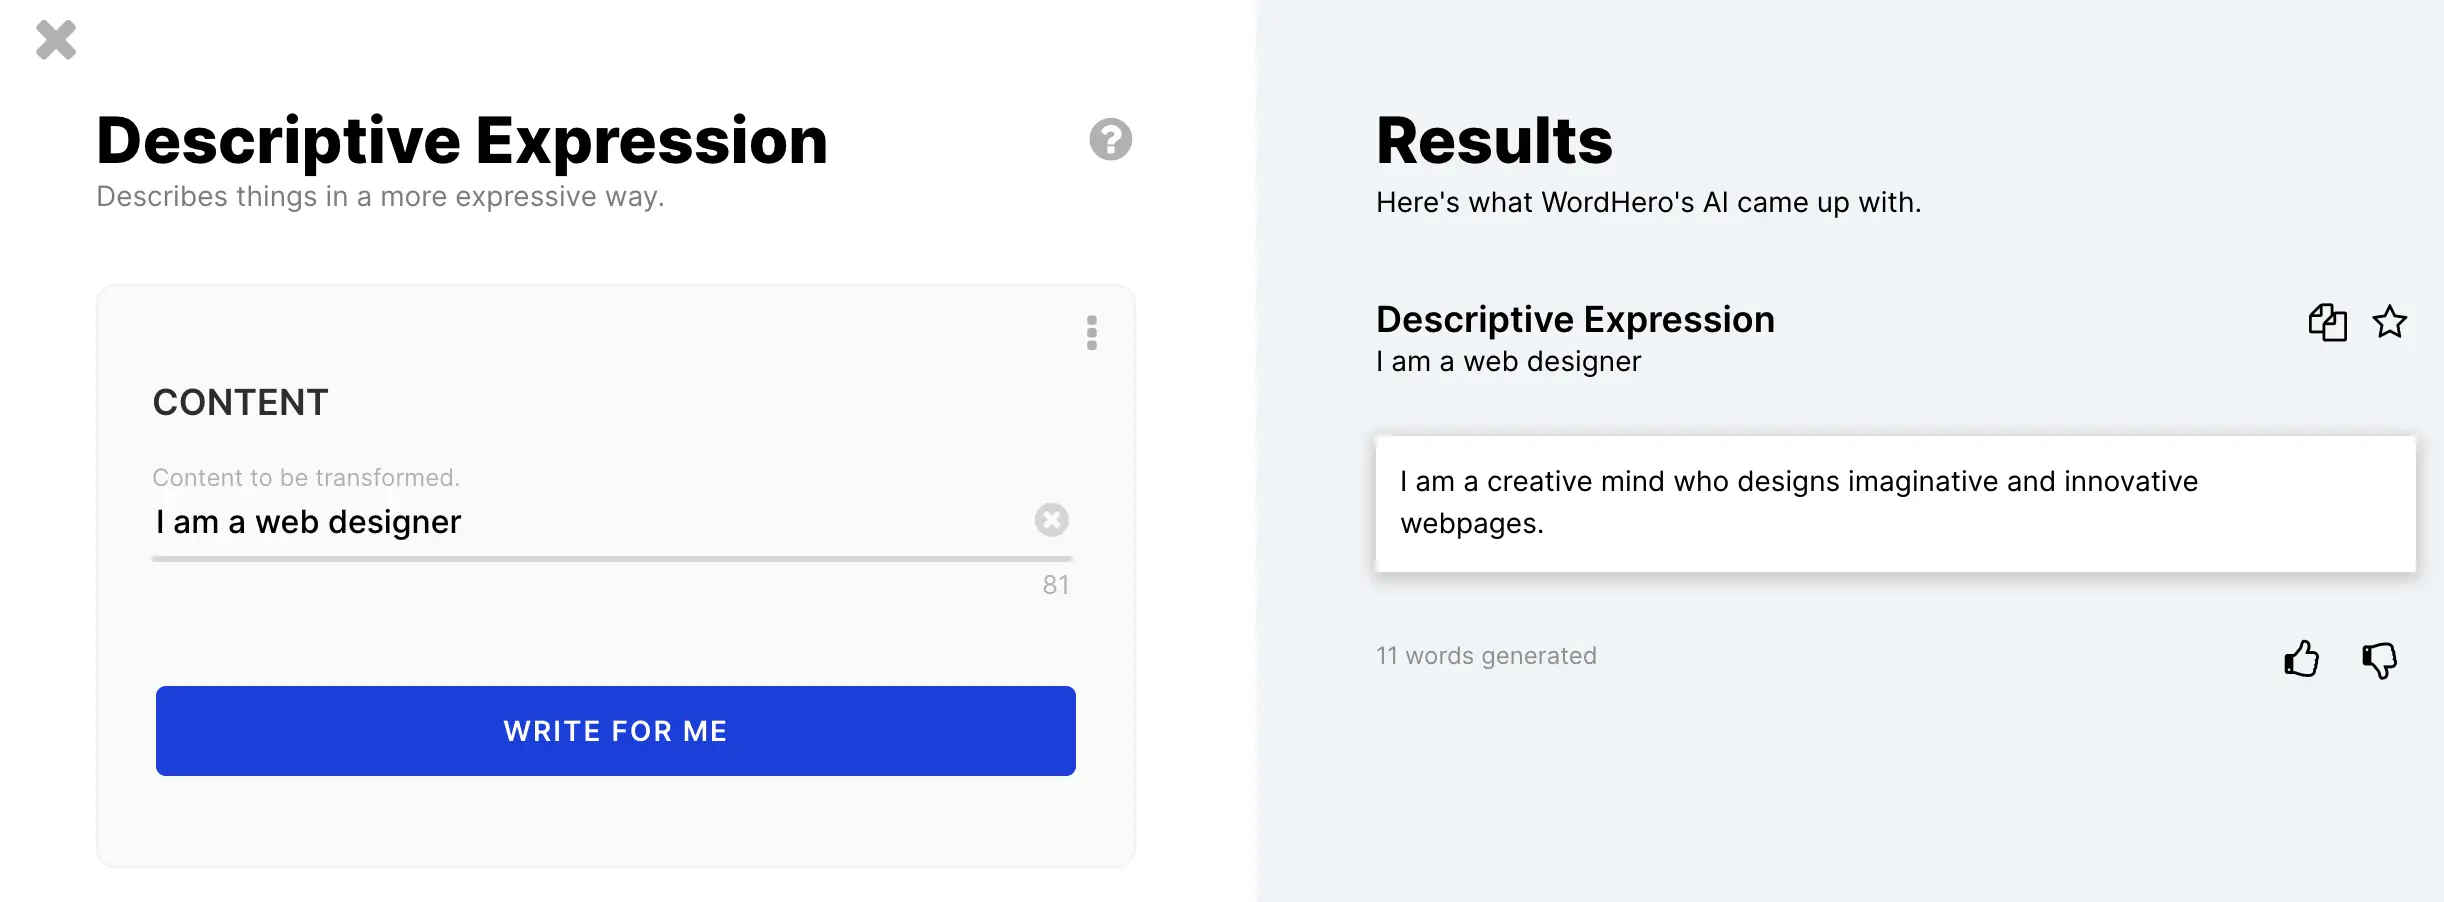Click the result card title 'Descriptive Expression'
This screenshot has width=2444, height=902.
click(1575, 320)
